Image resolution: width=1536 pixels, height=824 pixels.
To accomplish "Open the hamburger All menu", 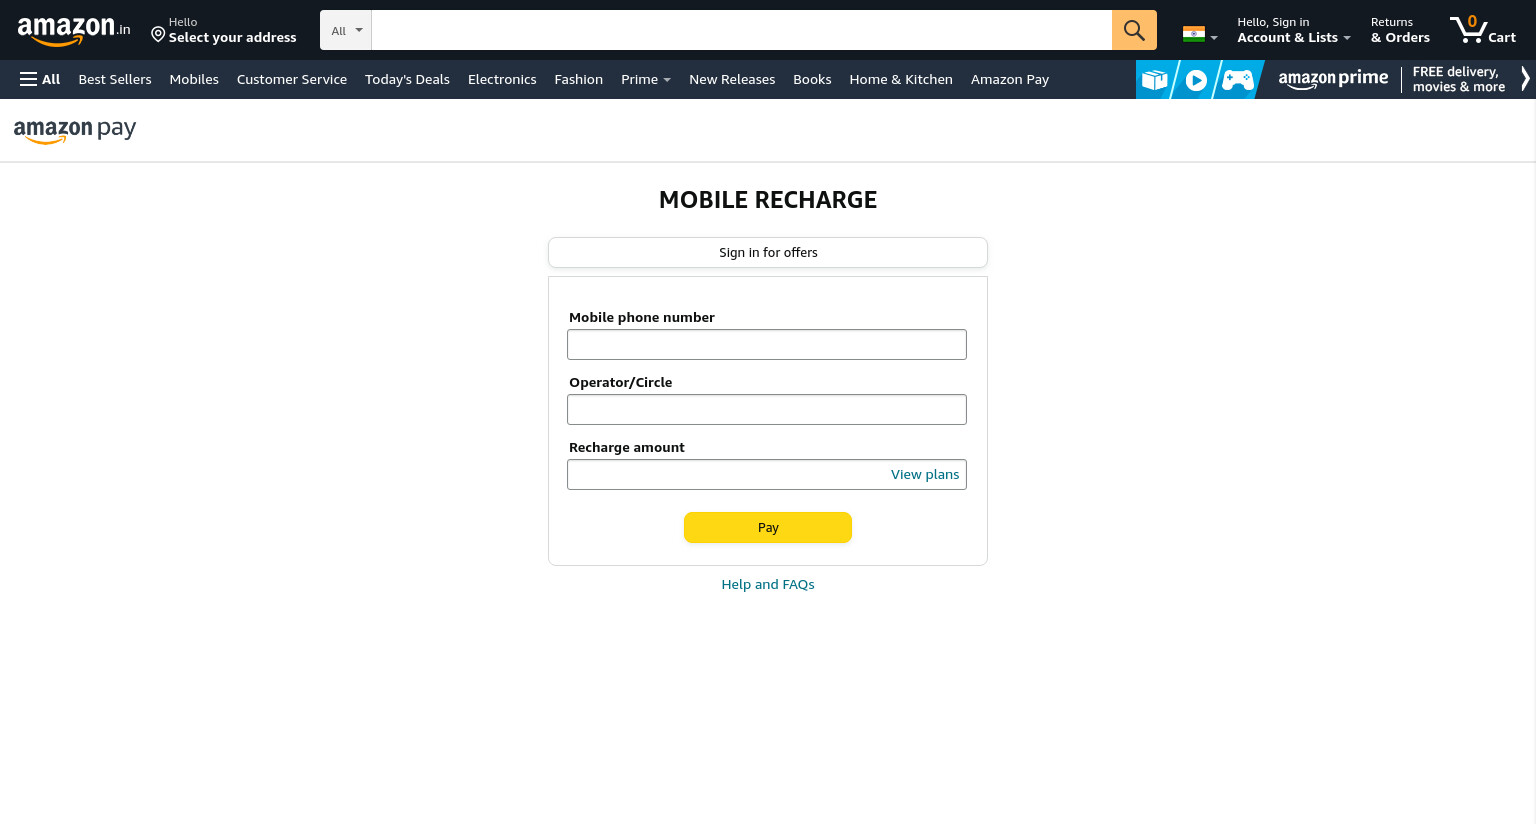I will pyautogui.click(x=40, y=79).
